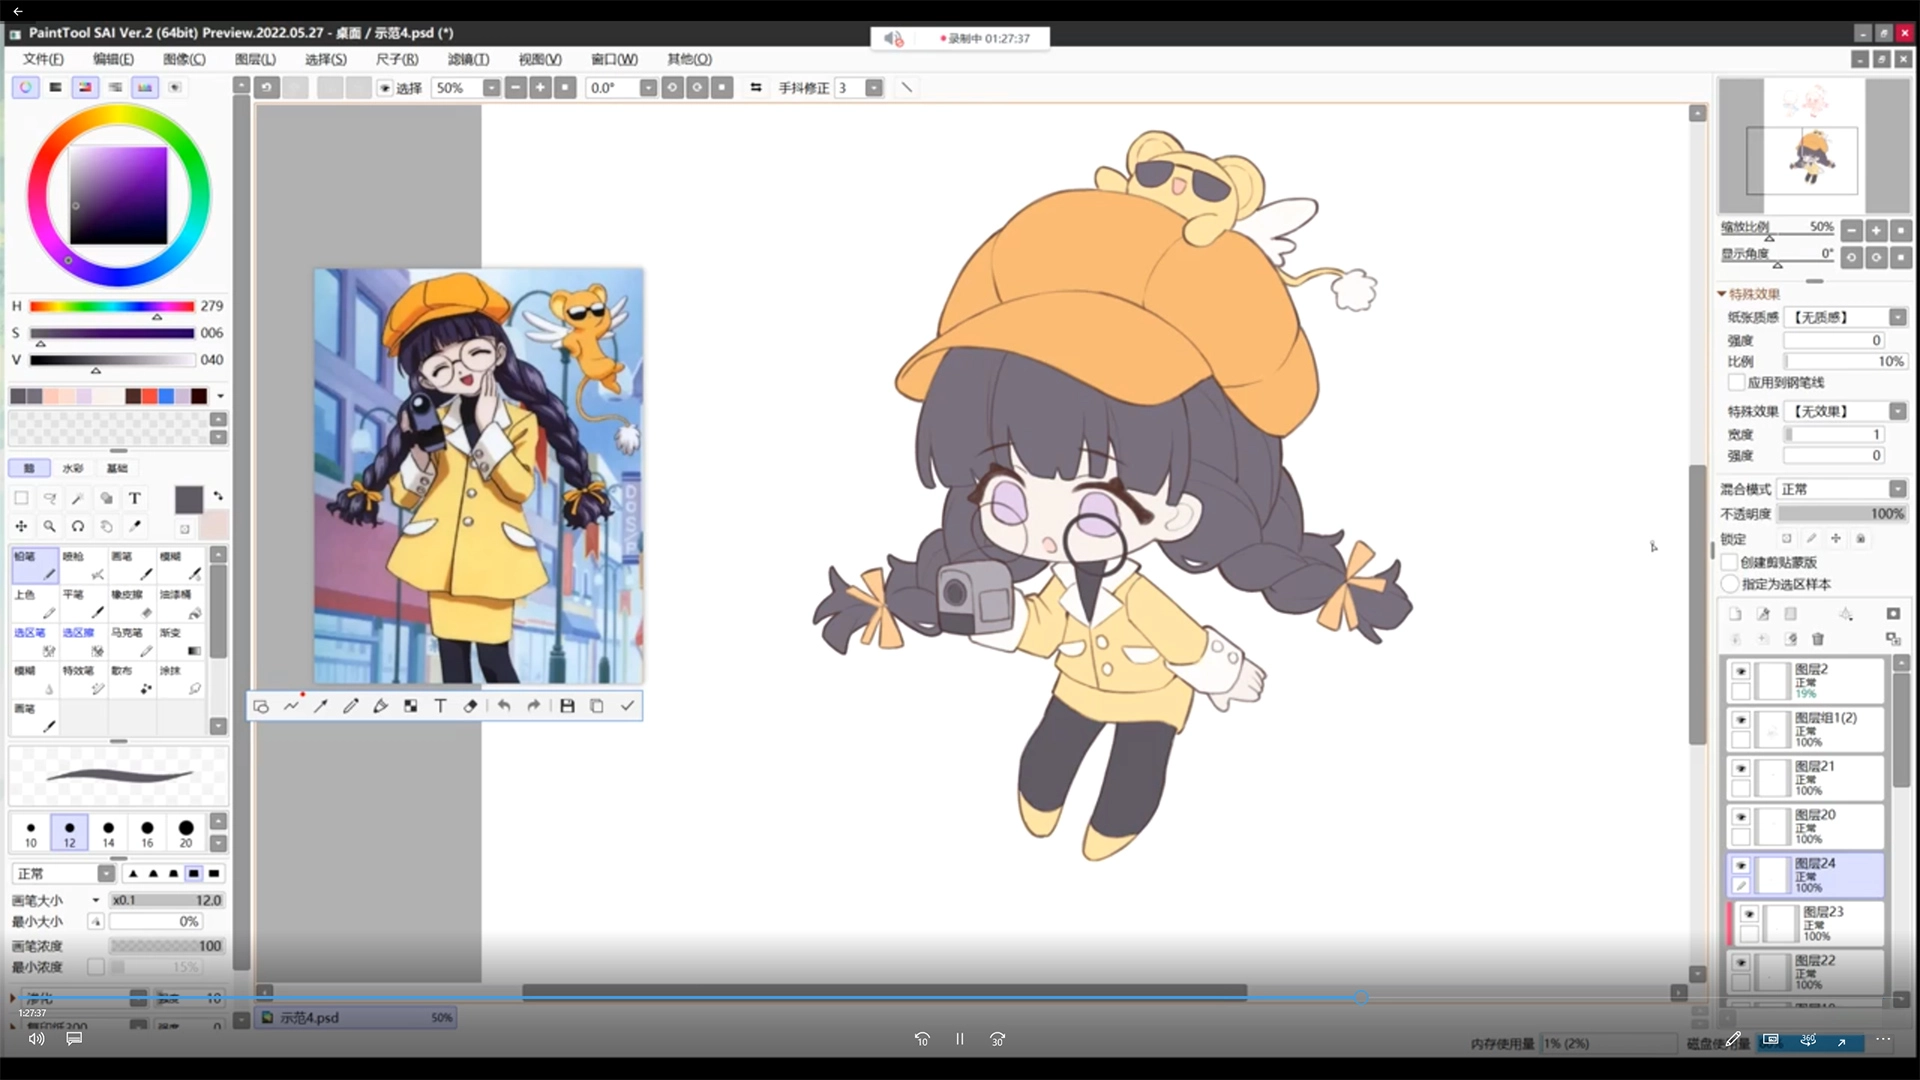1920x1080 pixels.
Task: Pick the move tool
Action: (x=21, y=526)
